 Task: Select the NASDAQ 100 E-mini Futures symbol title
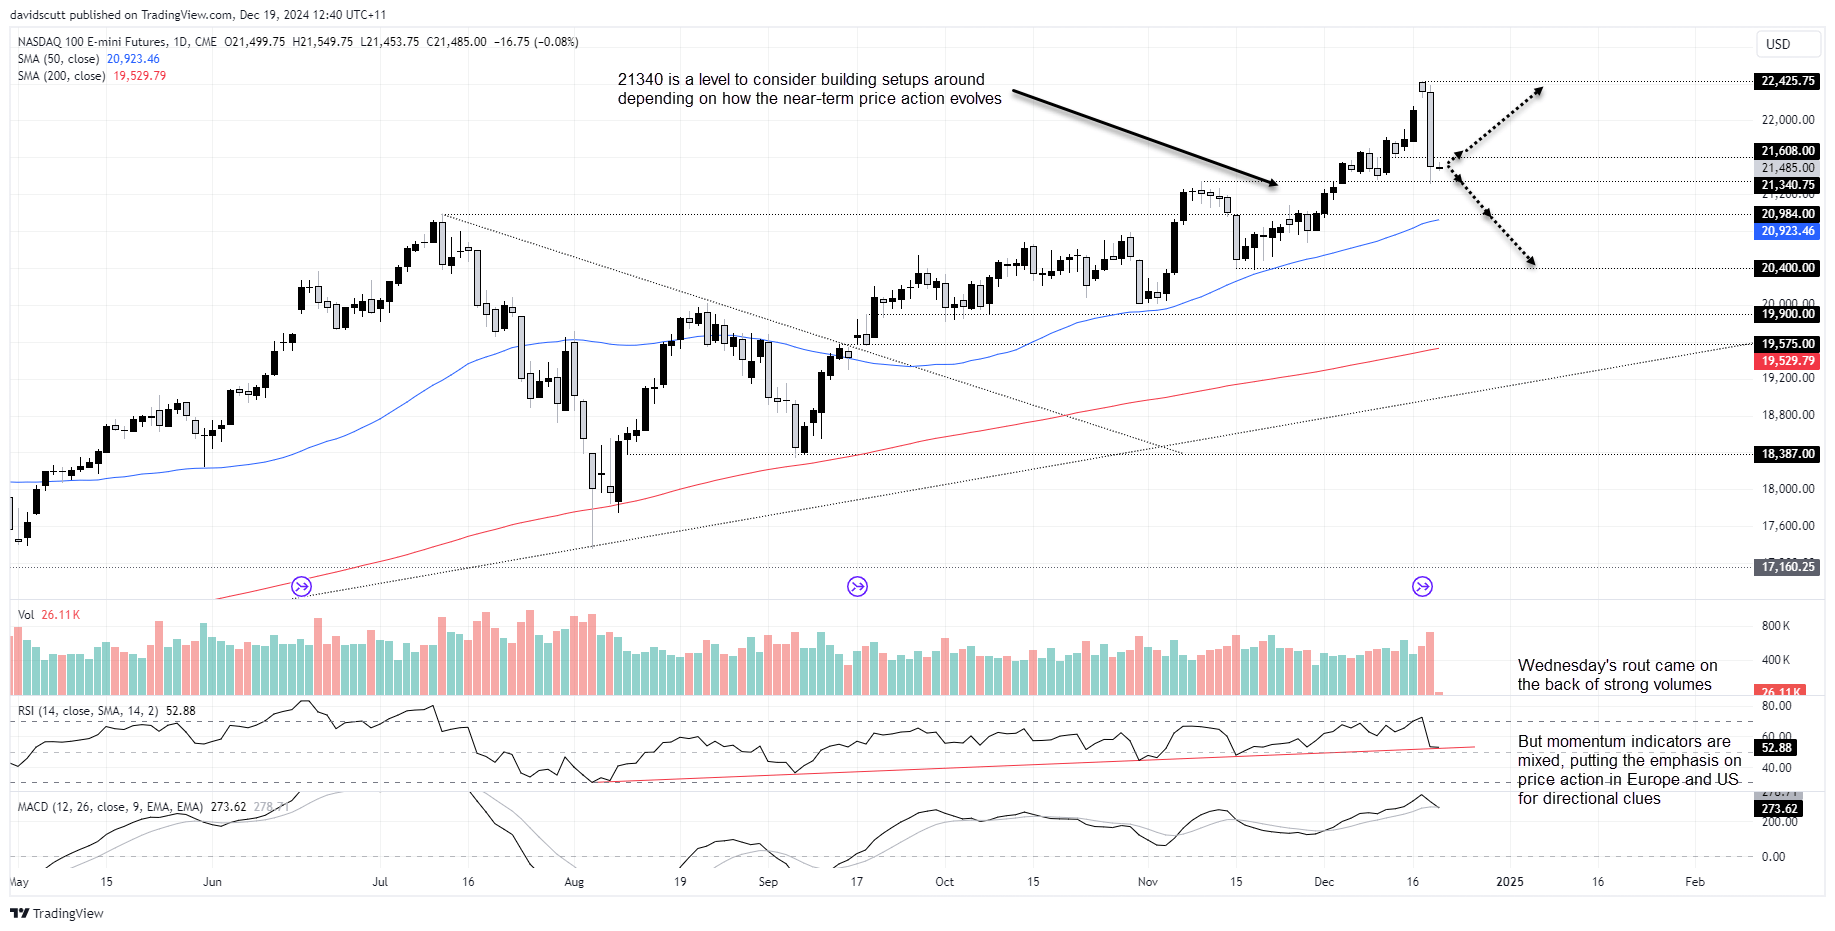coord(116,42)
